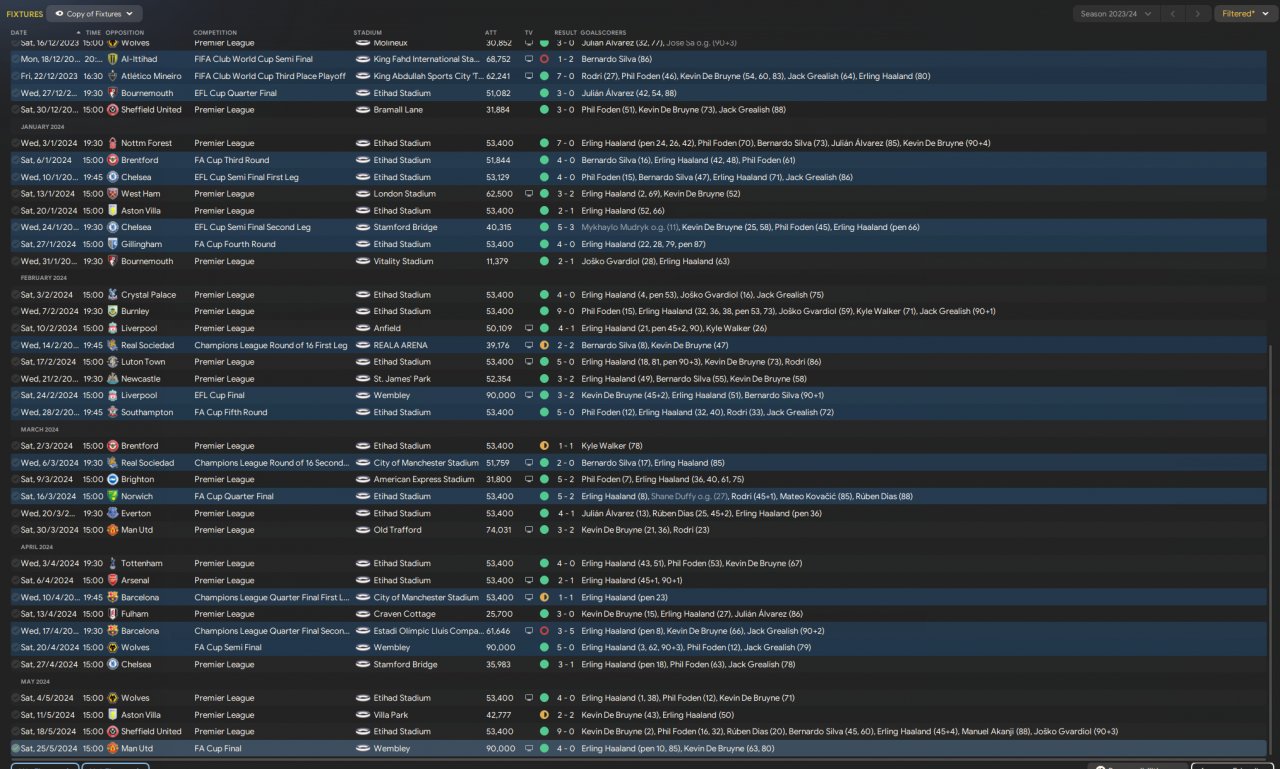Click the Brighton club badge
Screen dimensions: 1280x769
pyautogui.click(x=112, y=479)
